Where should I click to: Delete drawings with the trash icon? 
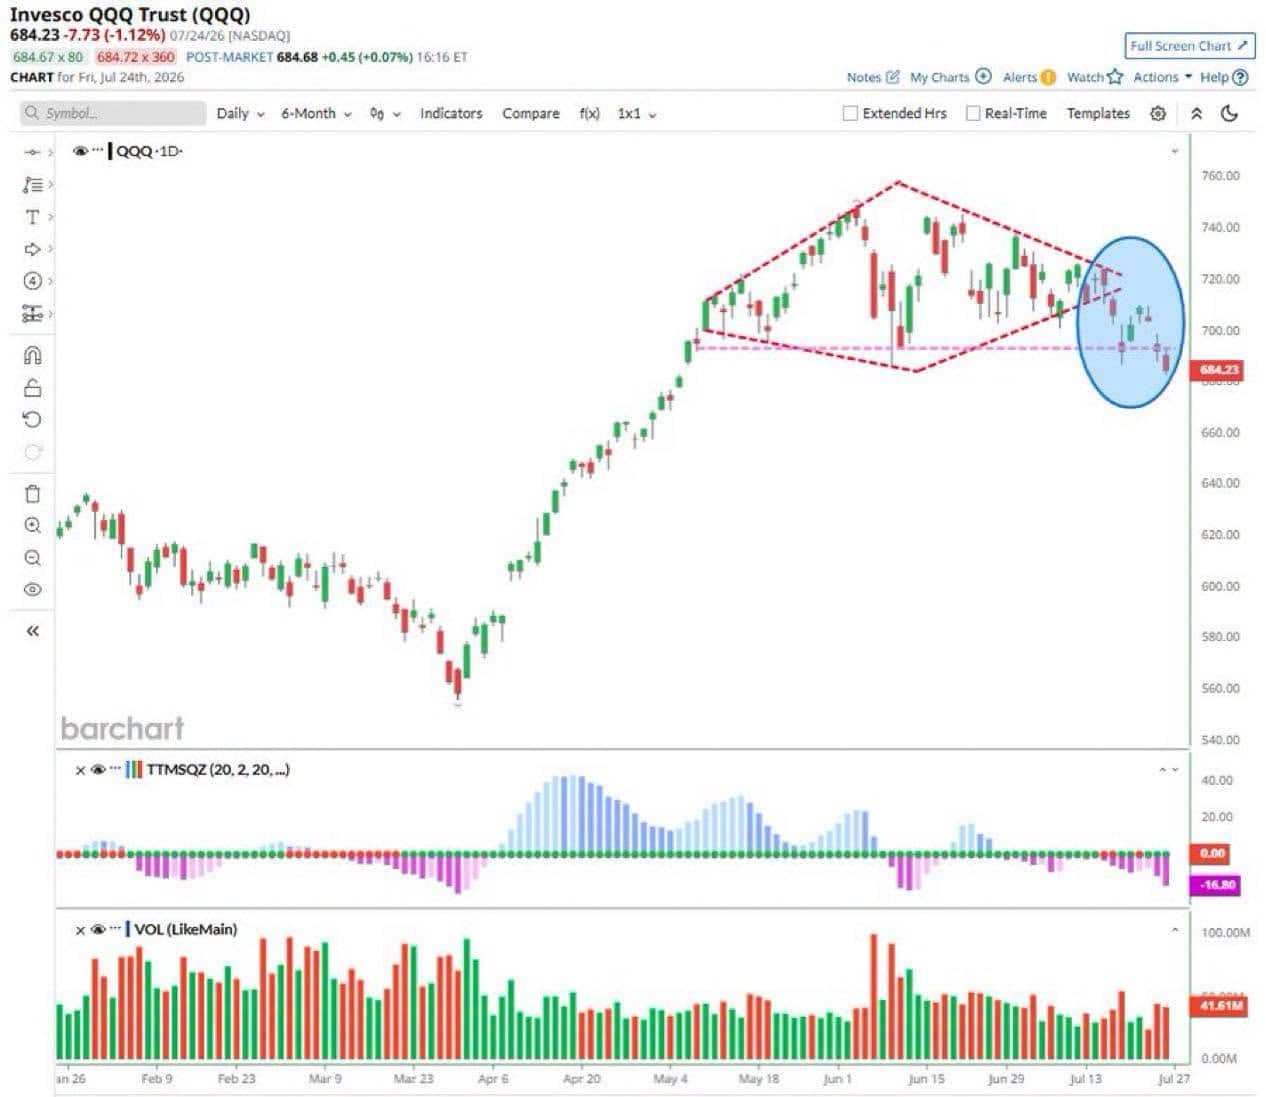32,493
